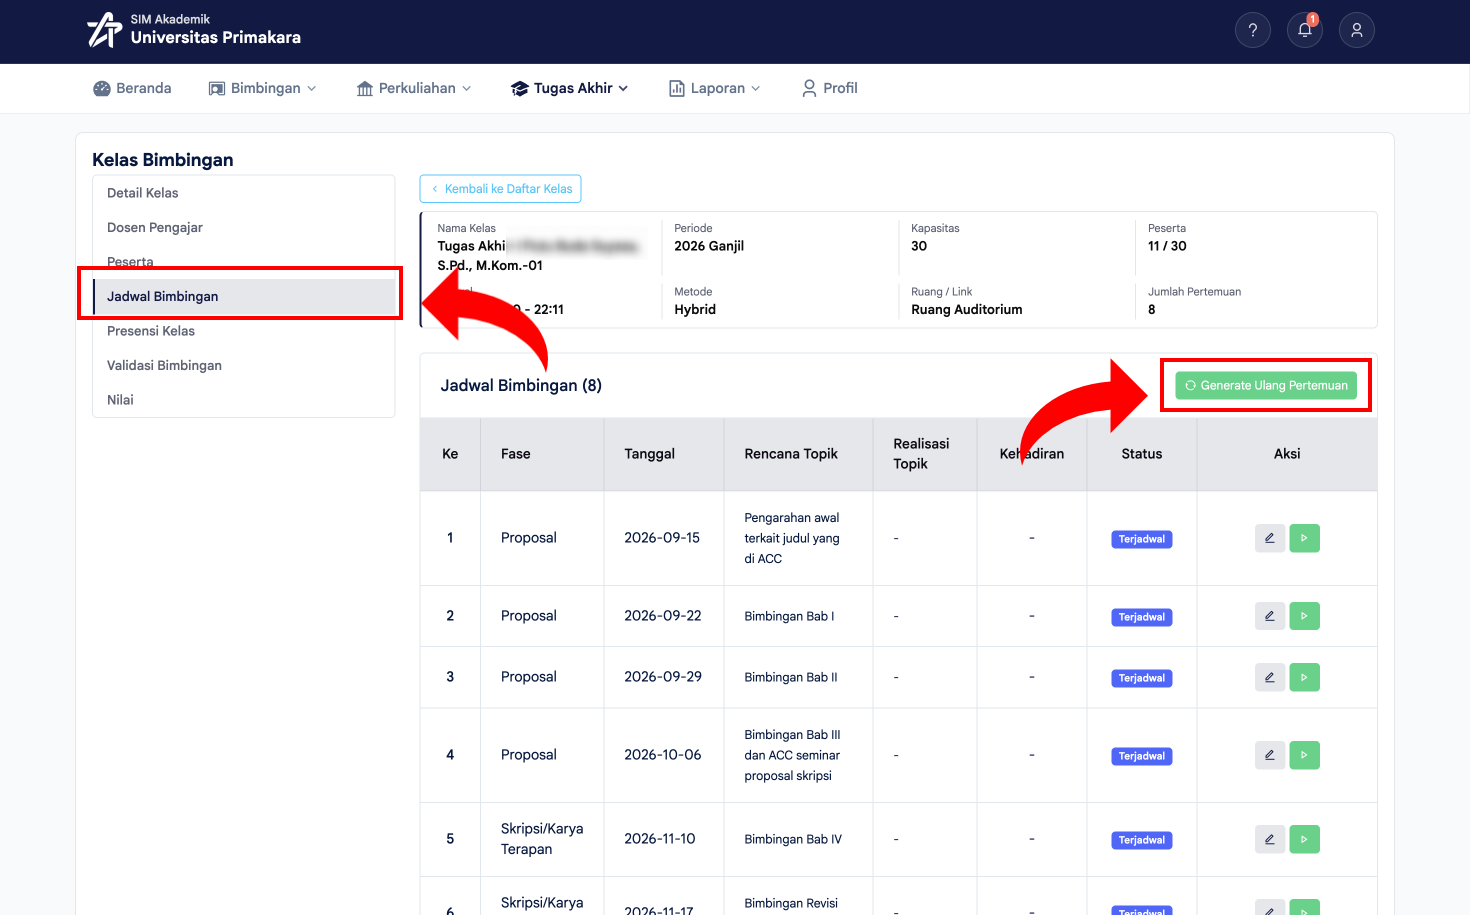Click the Jadwal Bimbingan (8) heading
This screenshot has width=1470, height=915.
(x=521, y=386)
